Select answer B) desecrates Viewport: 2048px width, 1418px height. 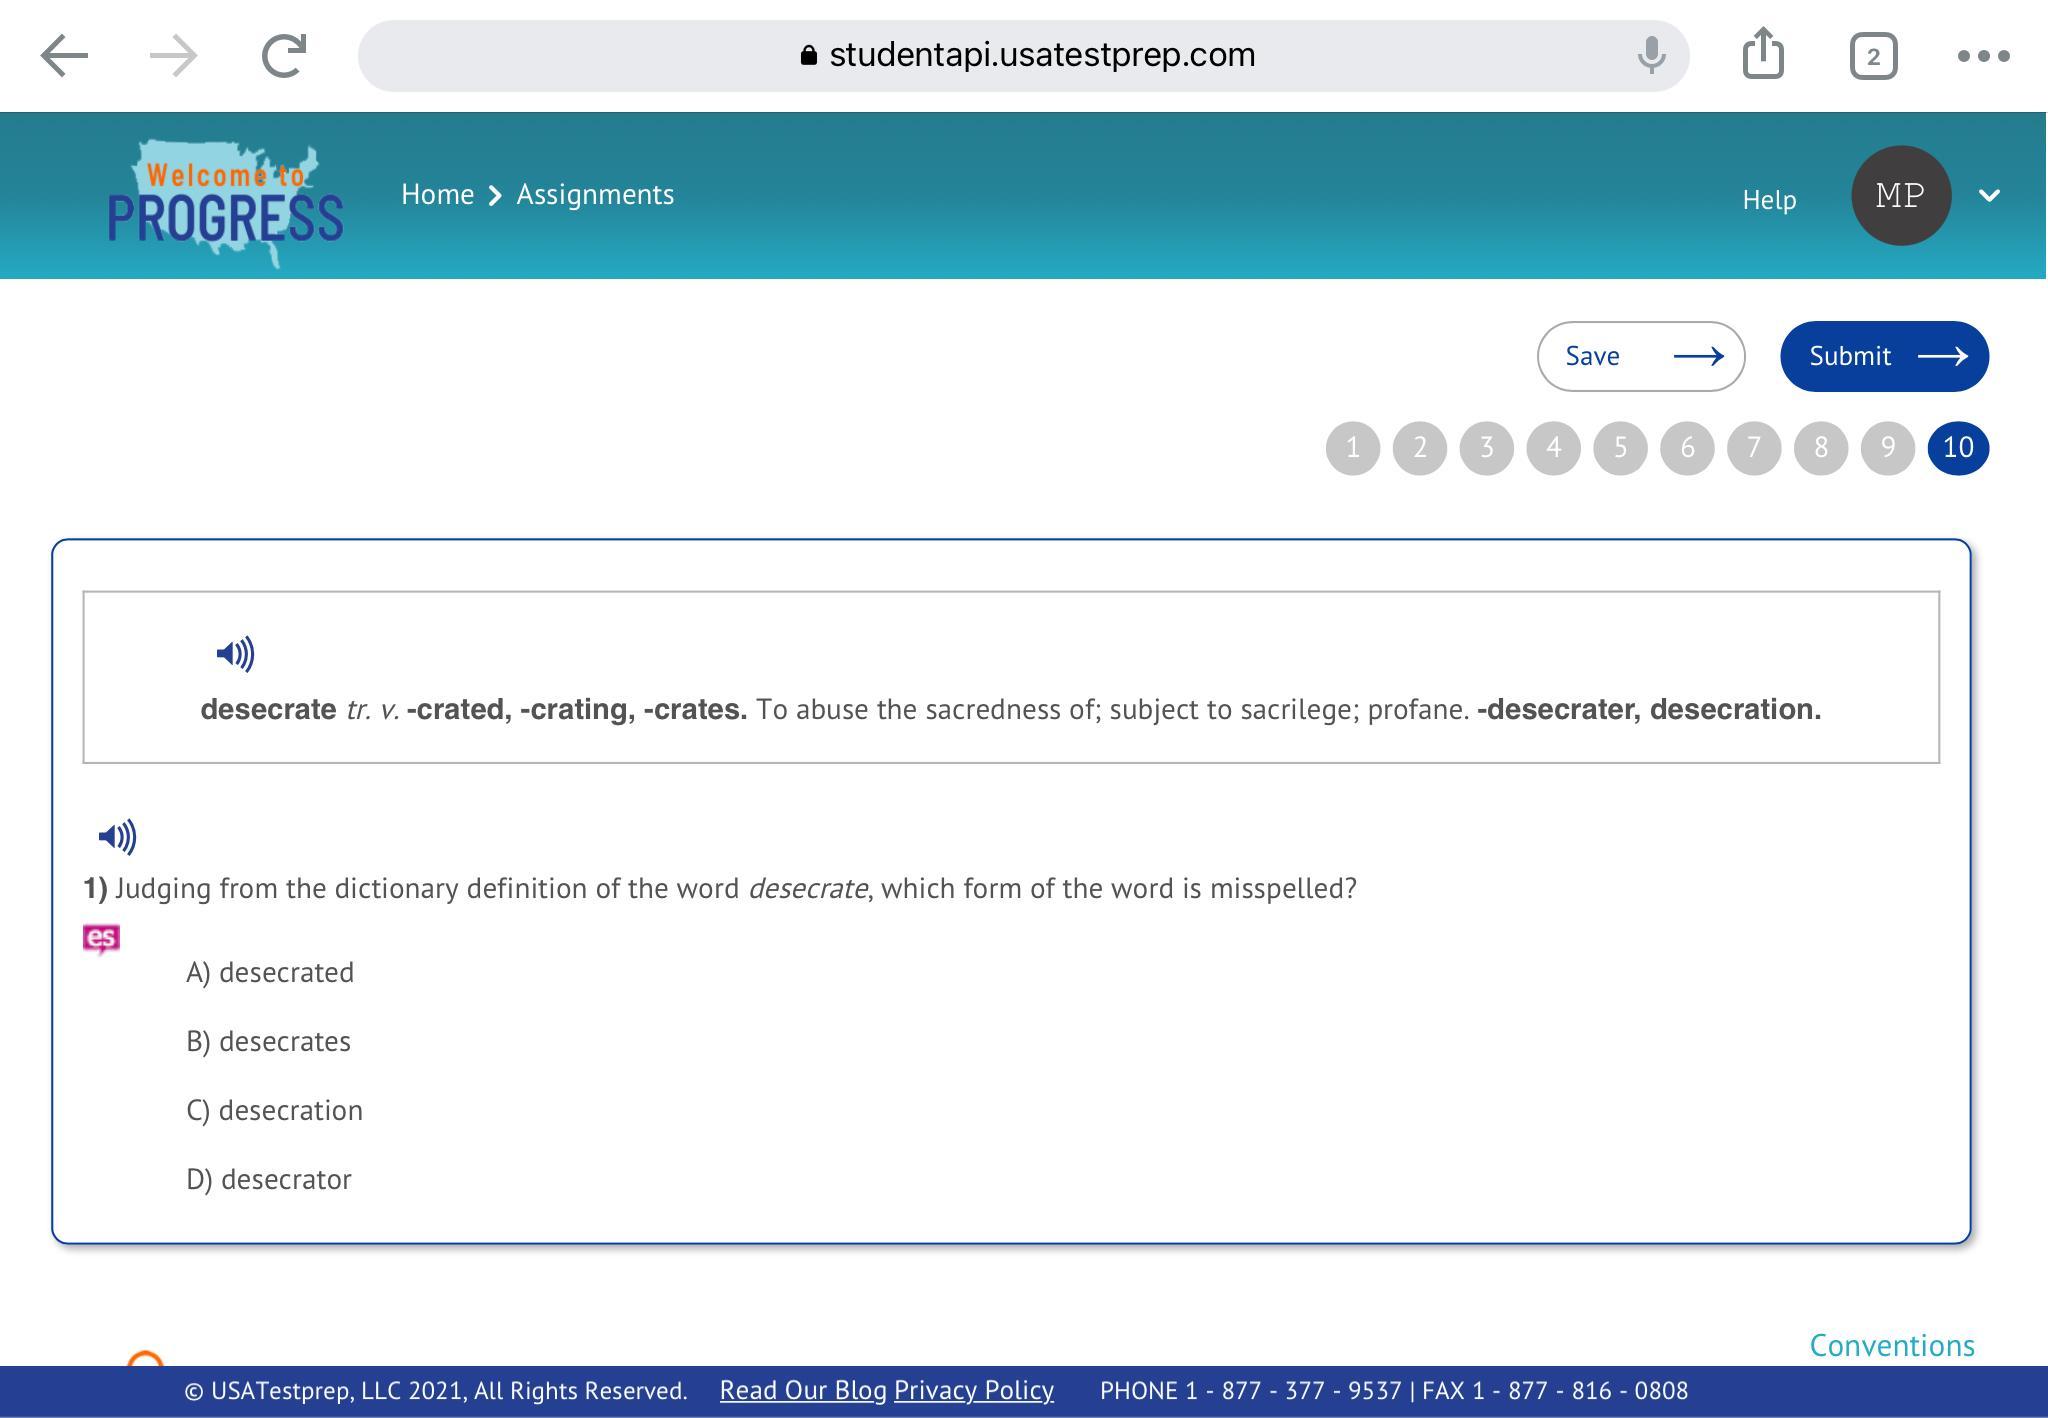pyautogui.click(x=268, y=1042)
